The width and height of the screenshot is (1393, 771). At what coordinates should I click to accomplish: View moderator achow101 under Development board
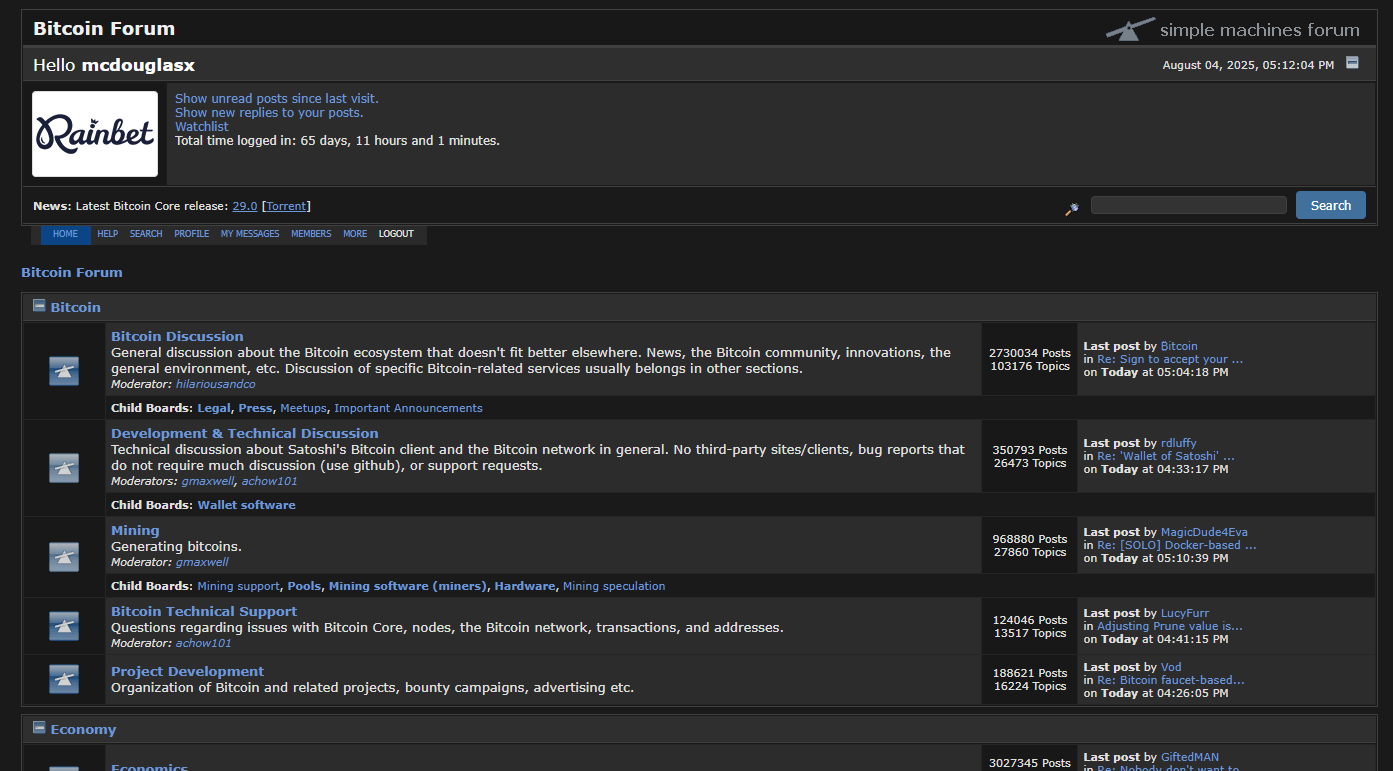(x=270, y=481)
